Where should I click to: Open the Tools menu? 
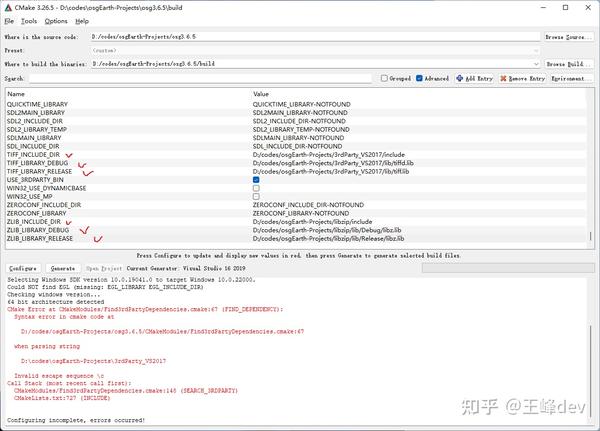click(x=29, y=21)
